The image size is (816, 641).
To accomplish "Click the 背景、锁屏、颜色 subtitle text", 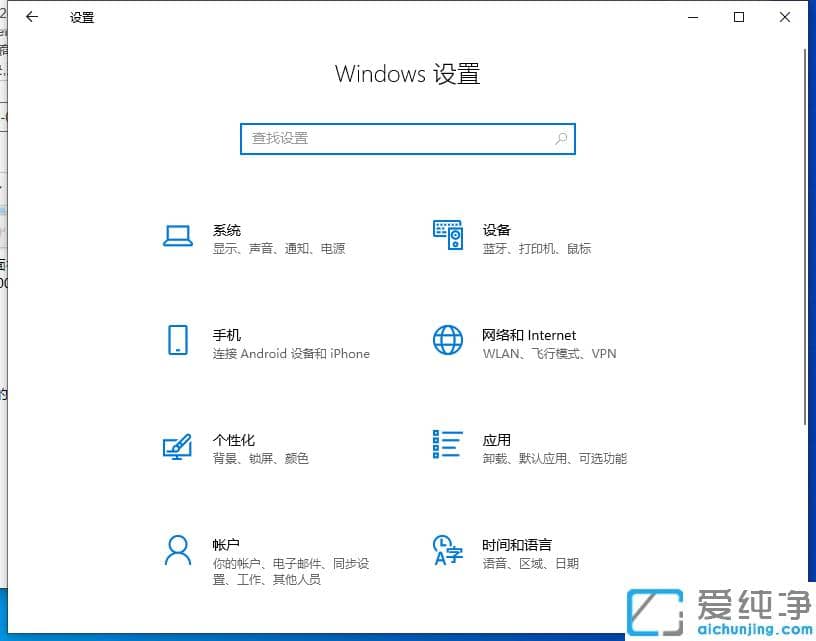I will tap(263, 458).
